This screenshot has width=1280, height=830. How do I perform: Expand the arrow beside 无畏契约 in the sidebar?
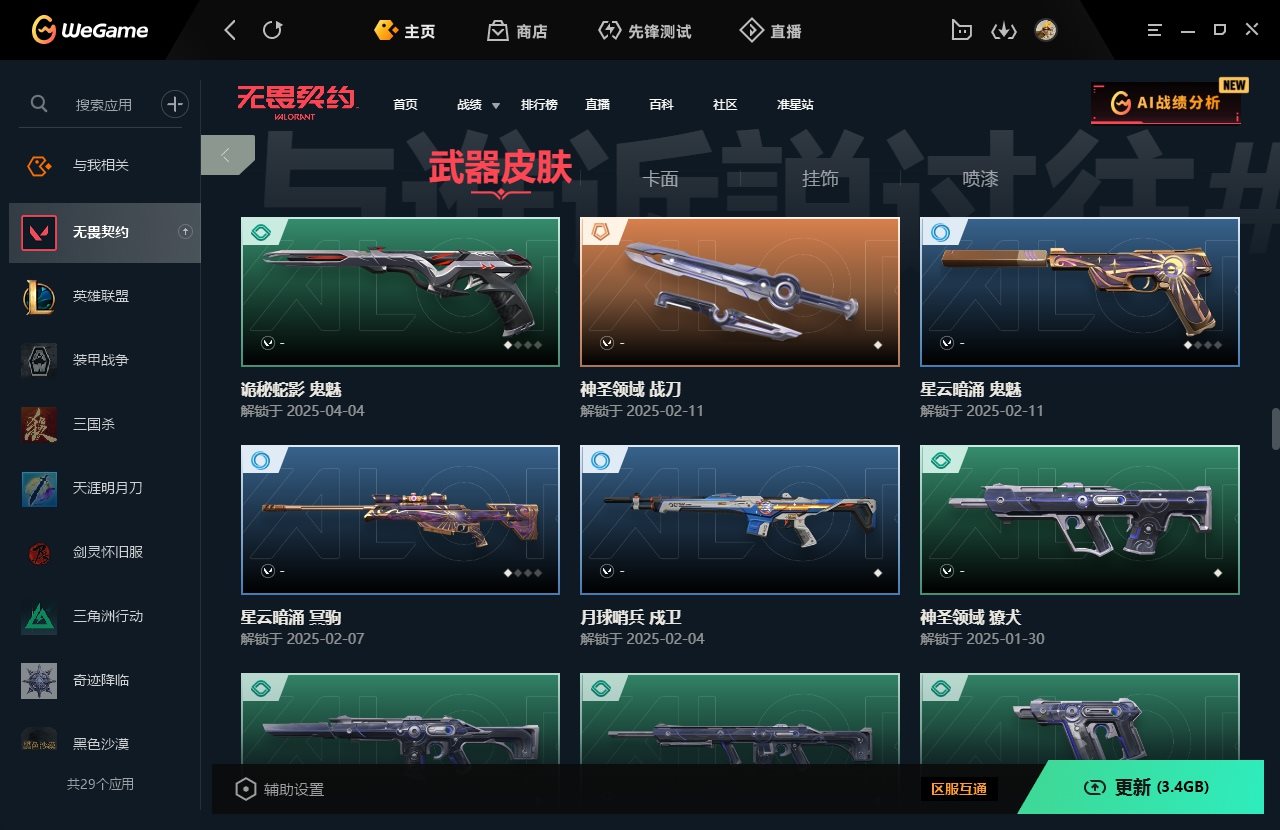pyautogui.click(x=185, y=232)
